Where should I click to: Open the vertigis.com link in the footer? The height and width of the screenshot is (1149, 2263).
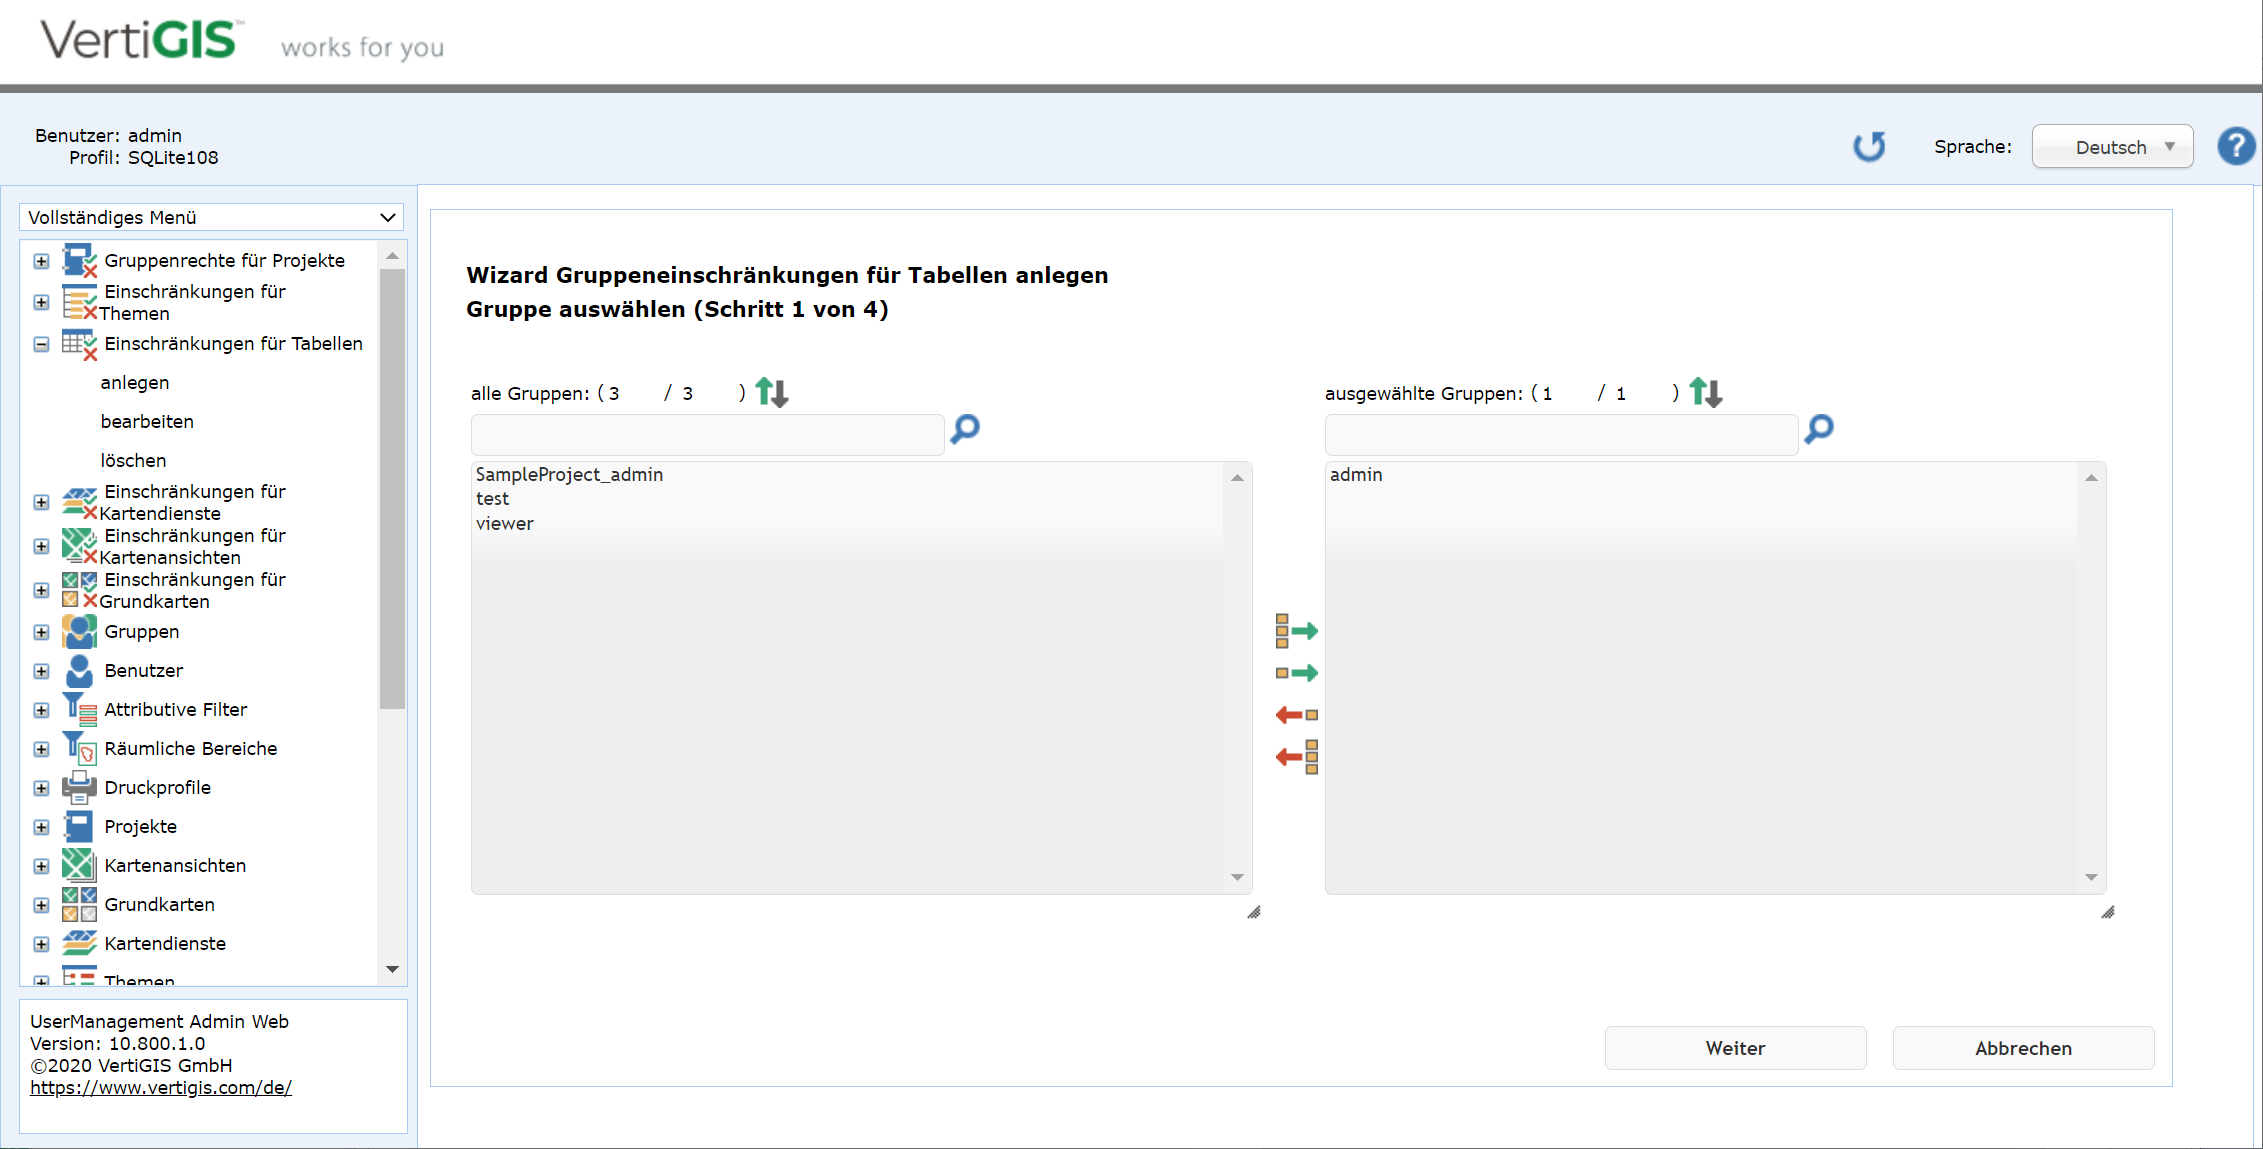[161, 1087]
